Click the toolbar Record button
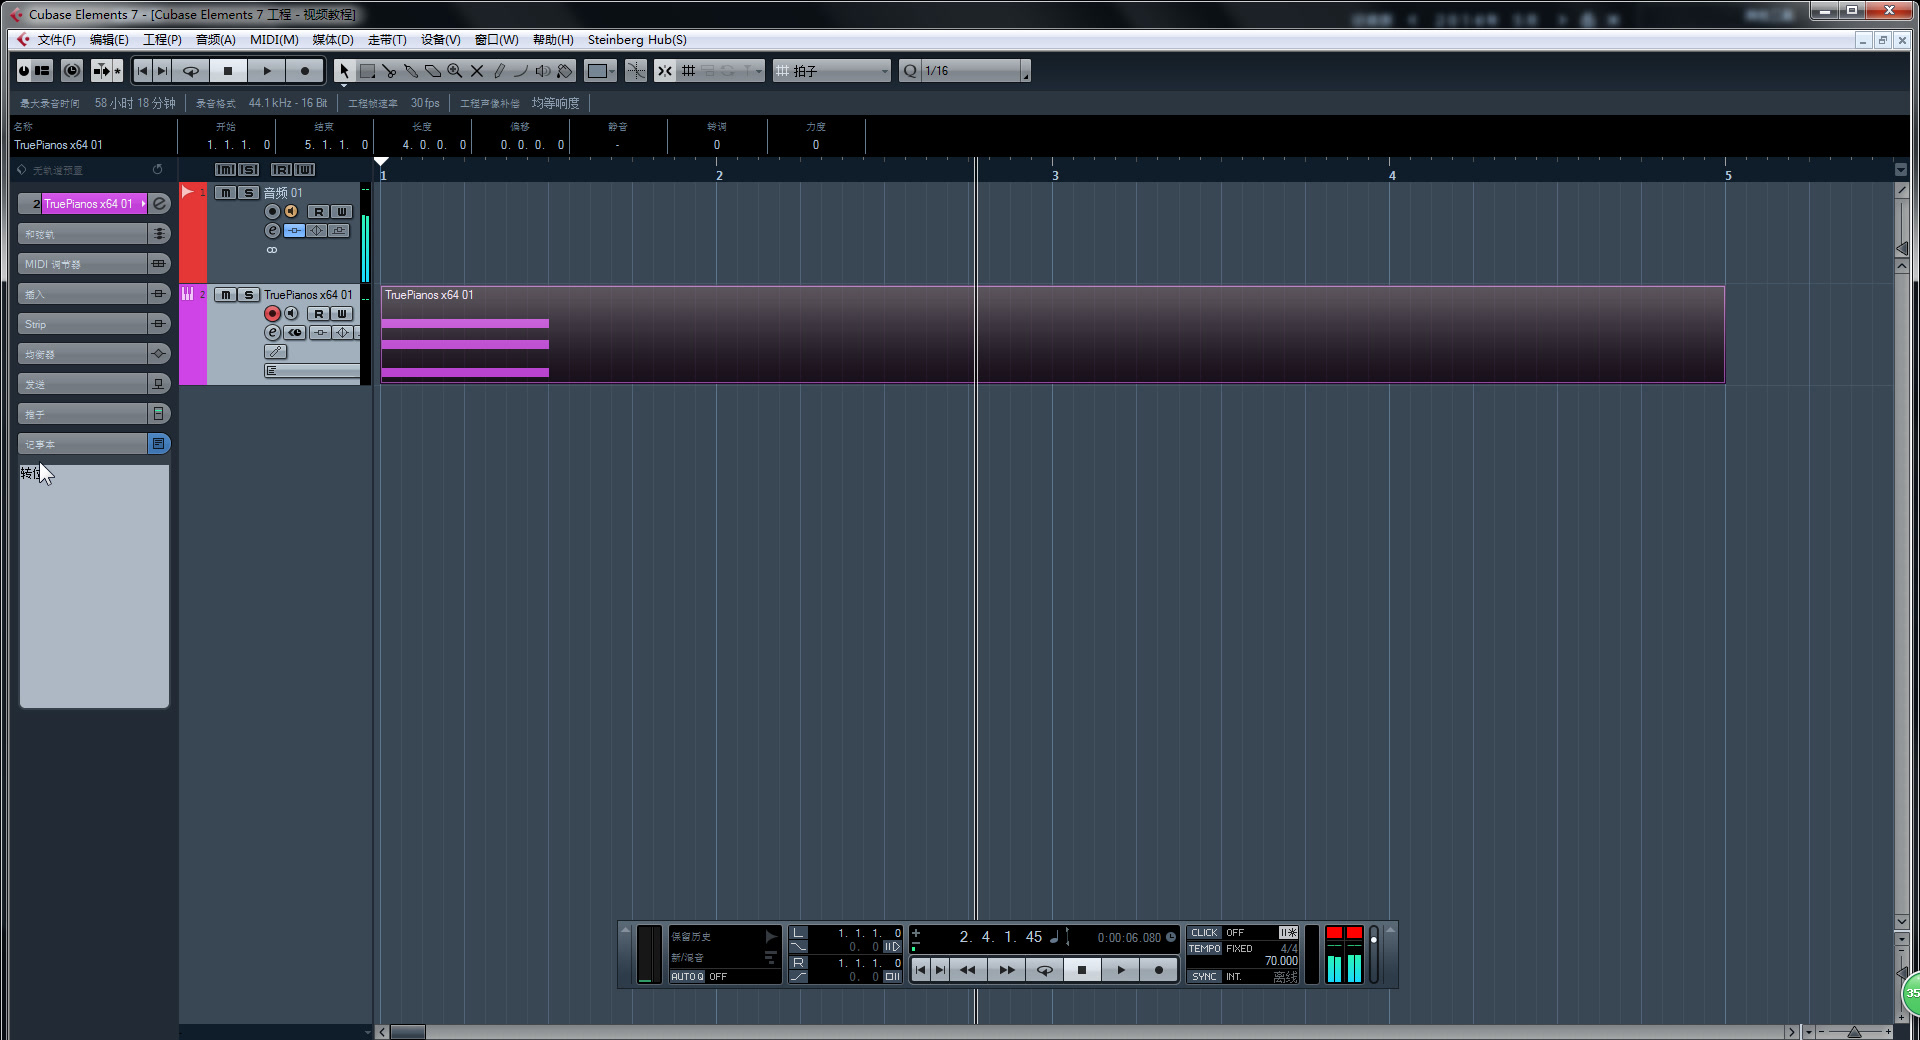This screenshot has height=1040, width=1920. (x=305, y=71)
